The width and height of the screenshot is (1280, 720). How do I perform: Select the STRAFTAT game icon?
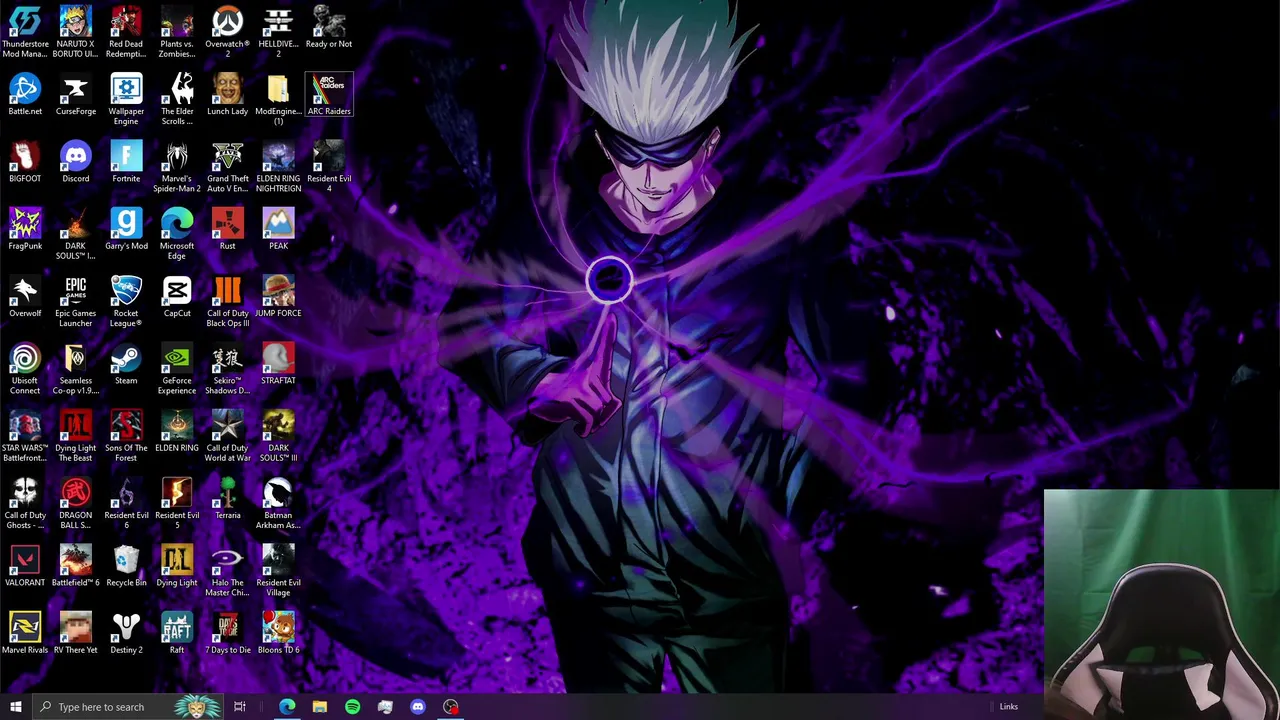278,364
